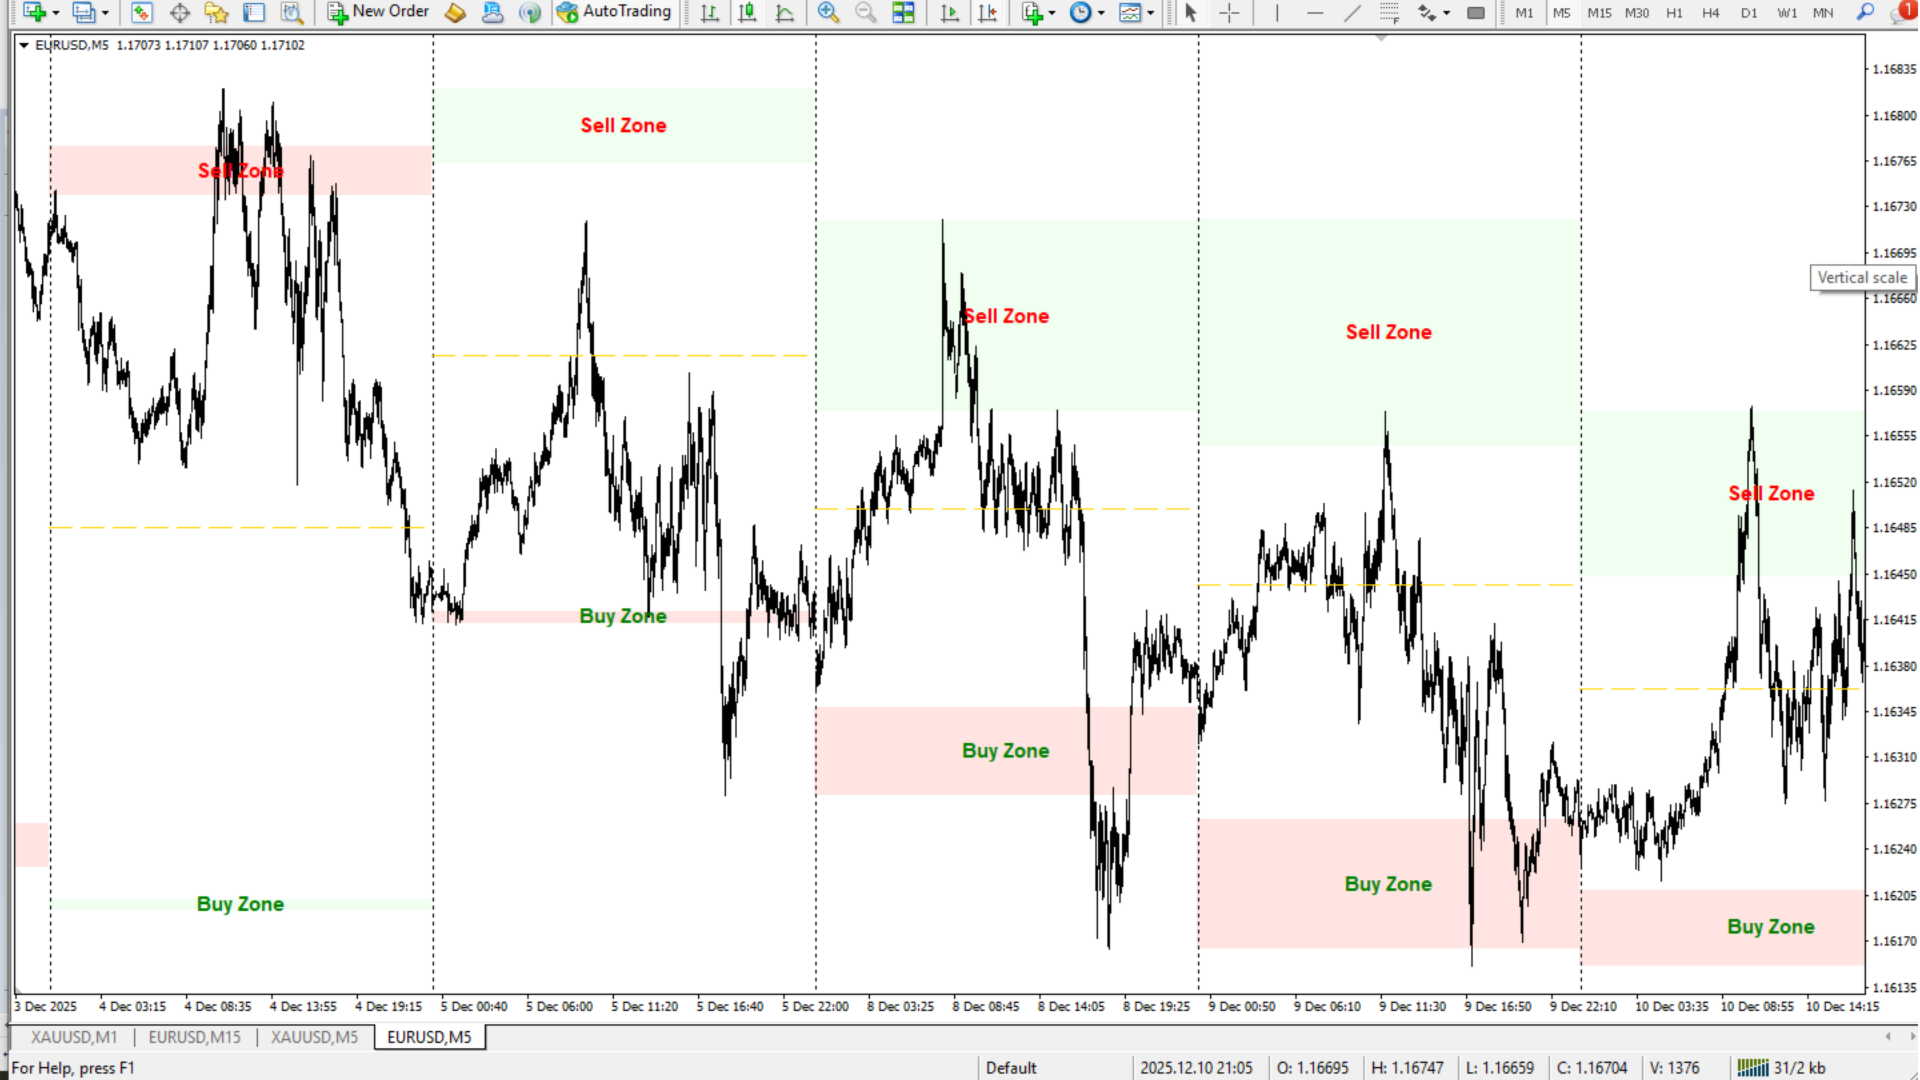Click the Zoom Out magnifier icon

tap(865, 12)
